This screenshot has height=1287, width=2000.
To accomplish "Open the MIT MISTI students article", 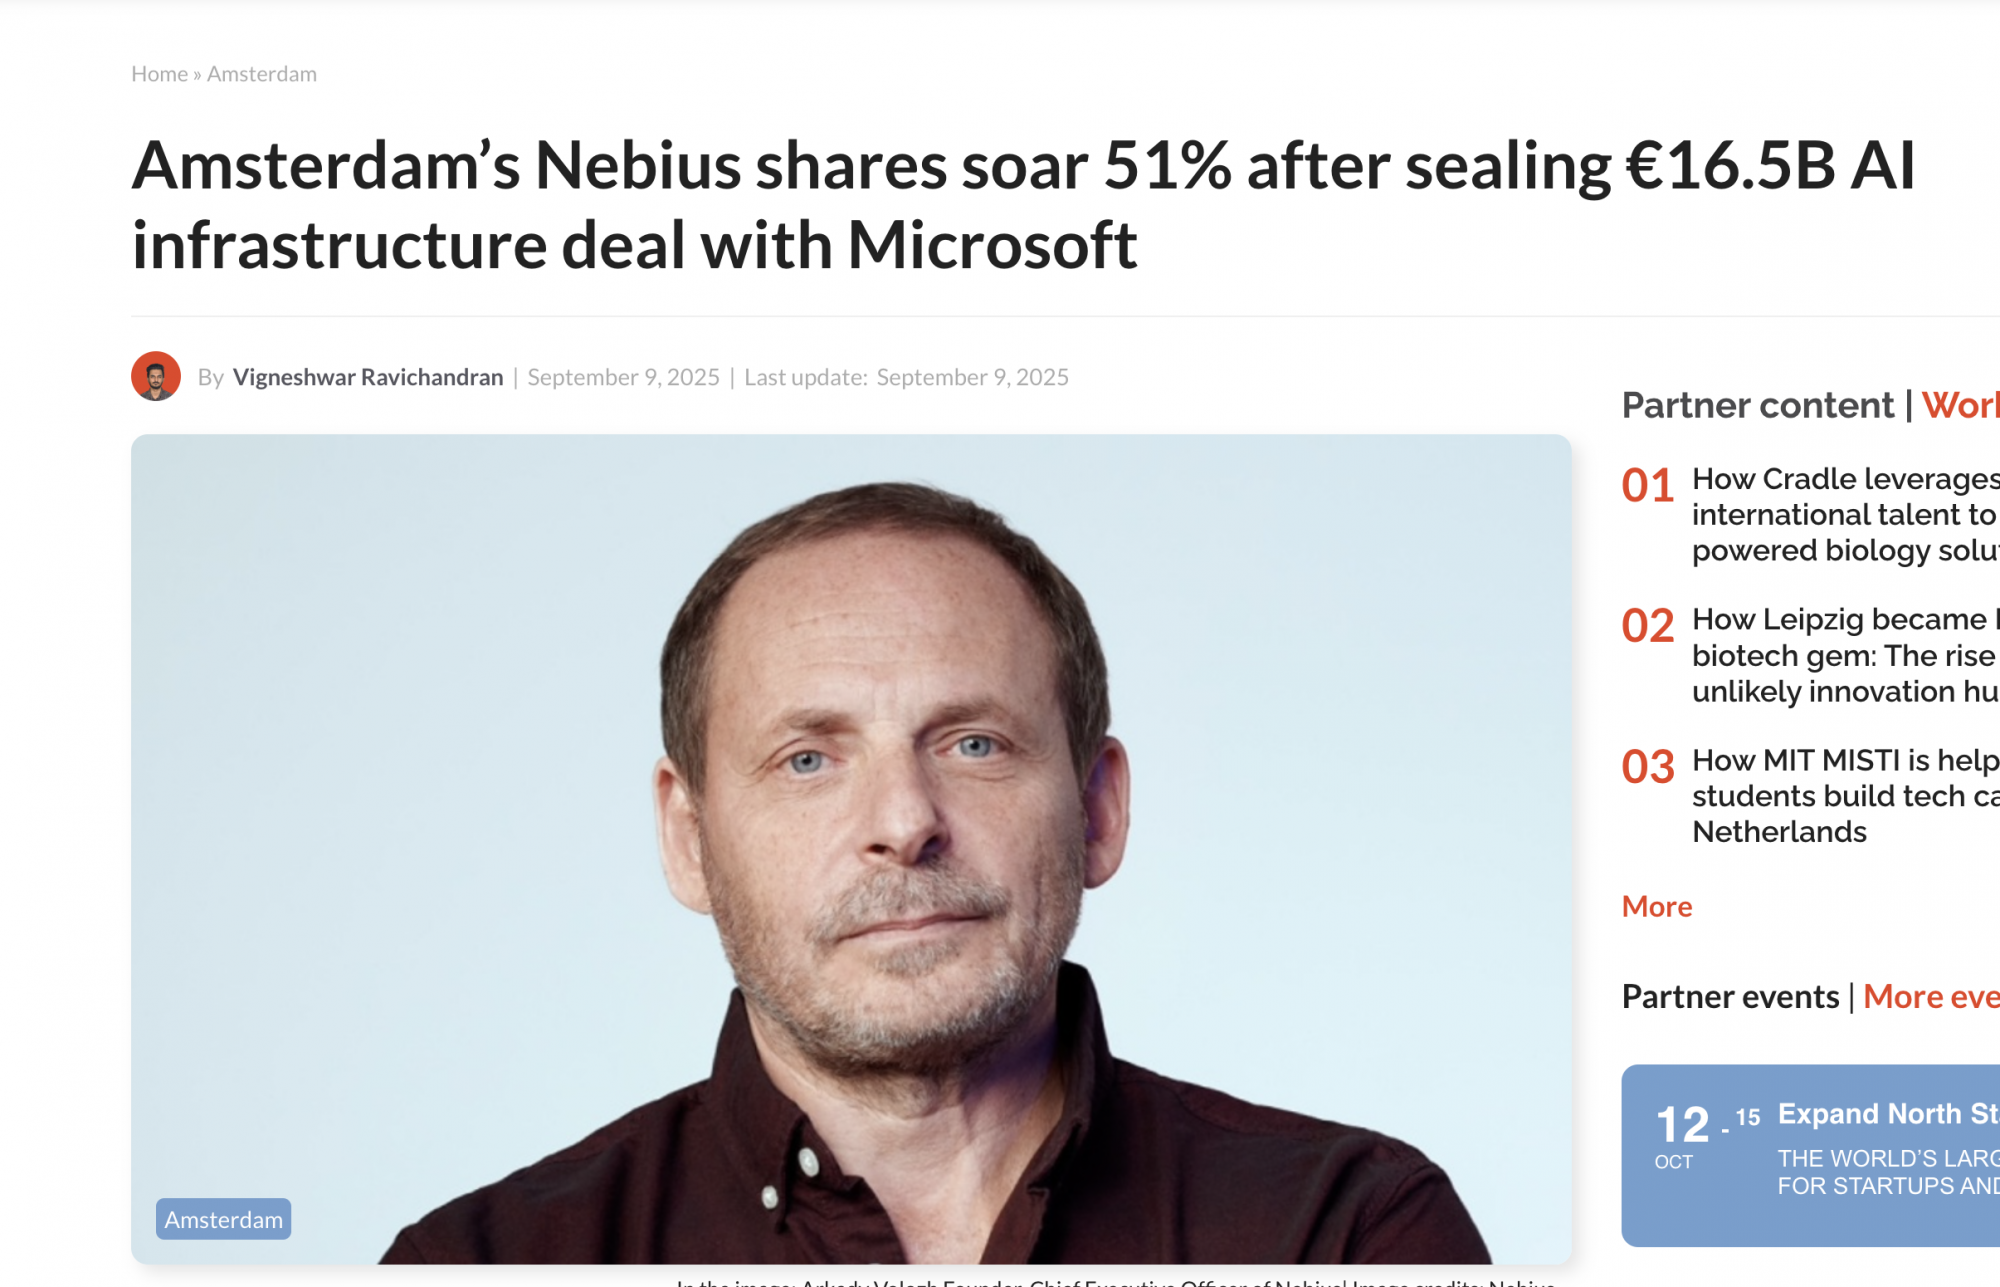I will click(x=1845, y=796).
